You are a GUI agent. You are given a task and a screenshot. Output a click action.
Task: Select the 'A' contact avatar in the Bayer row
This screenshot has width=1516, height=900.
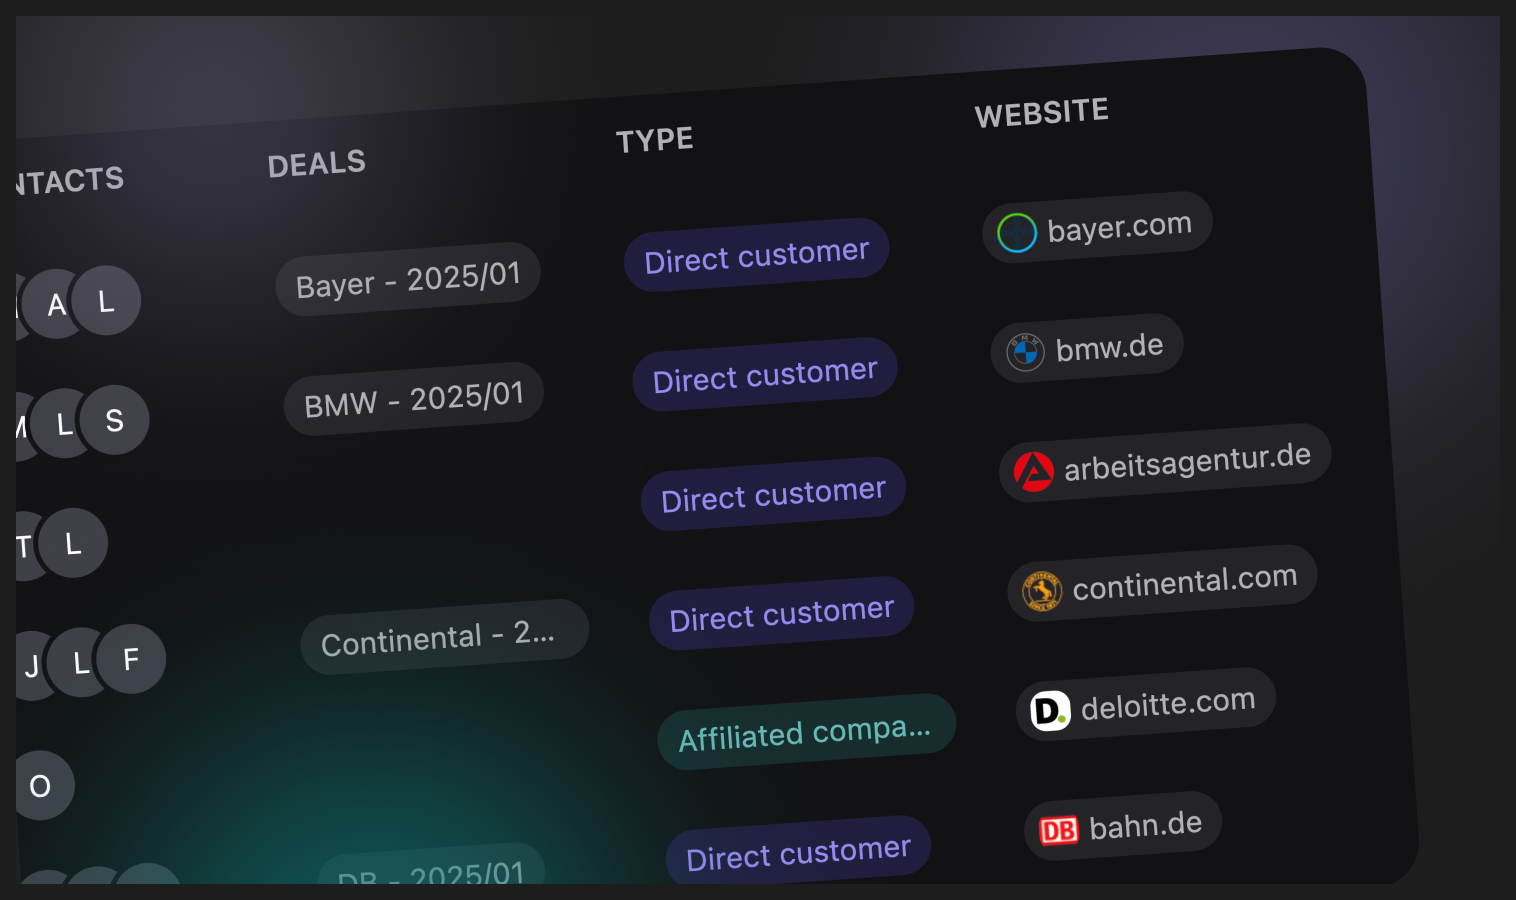coord(56,304)
